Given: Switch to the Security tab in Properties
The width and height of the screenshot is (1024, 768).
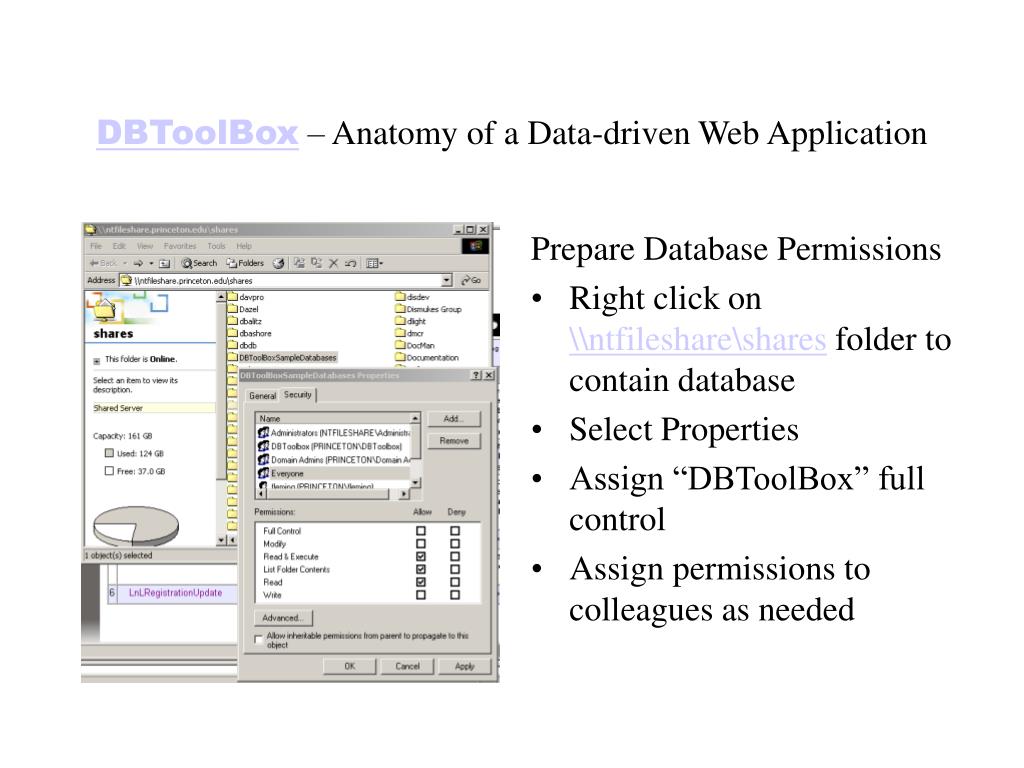Looking at the screenshot, I should [298, 395].
